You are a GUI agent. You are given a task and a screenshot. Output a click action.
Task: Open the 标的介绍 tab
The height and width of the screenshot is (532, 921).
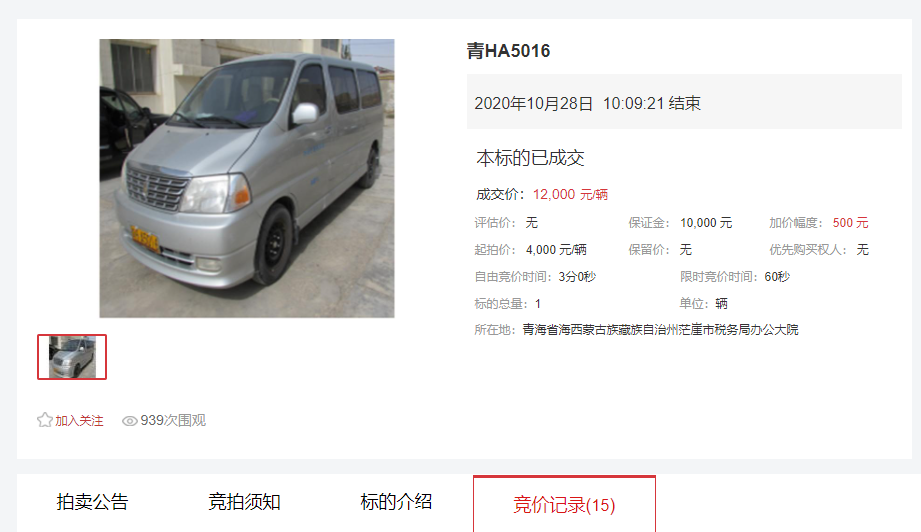[x=396, y=502]
